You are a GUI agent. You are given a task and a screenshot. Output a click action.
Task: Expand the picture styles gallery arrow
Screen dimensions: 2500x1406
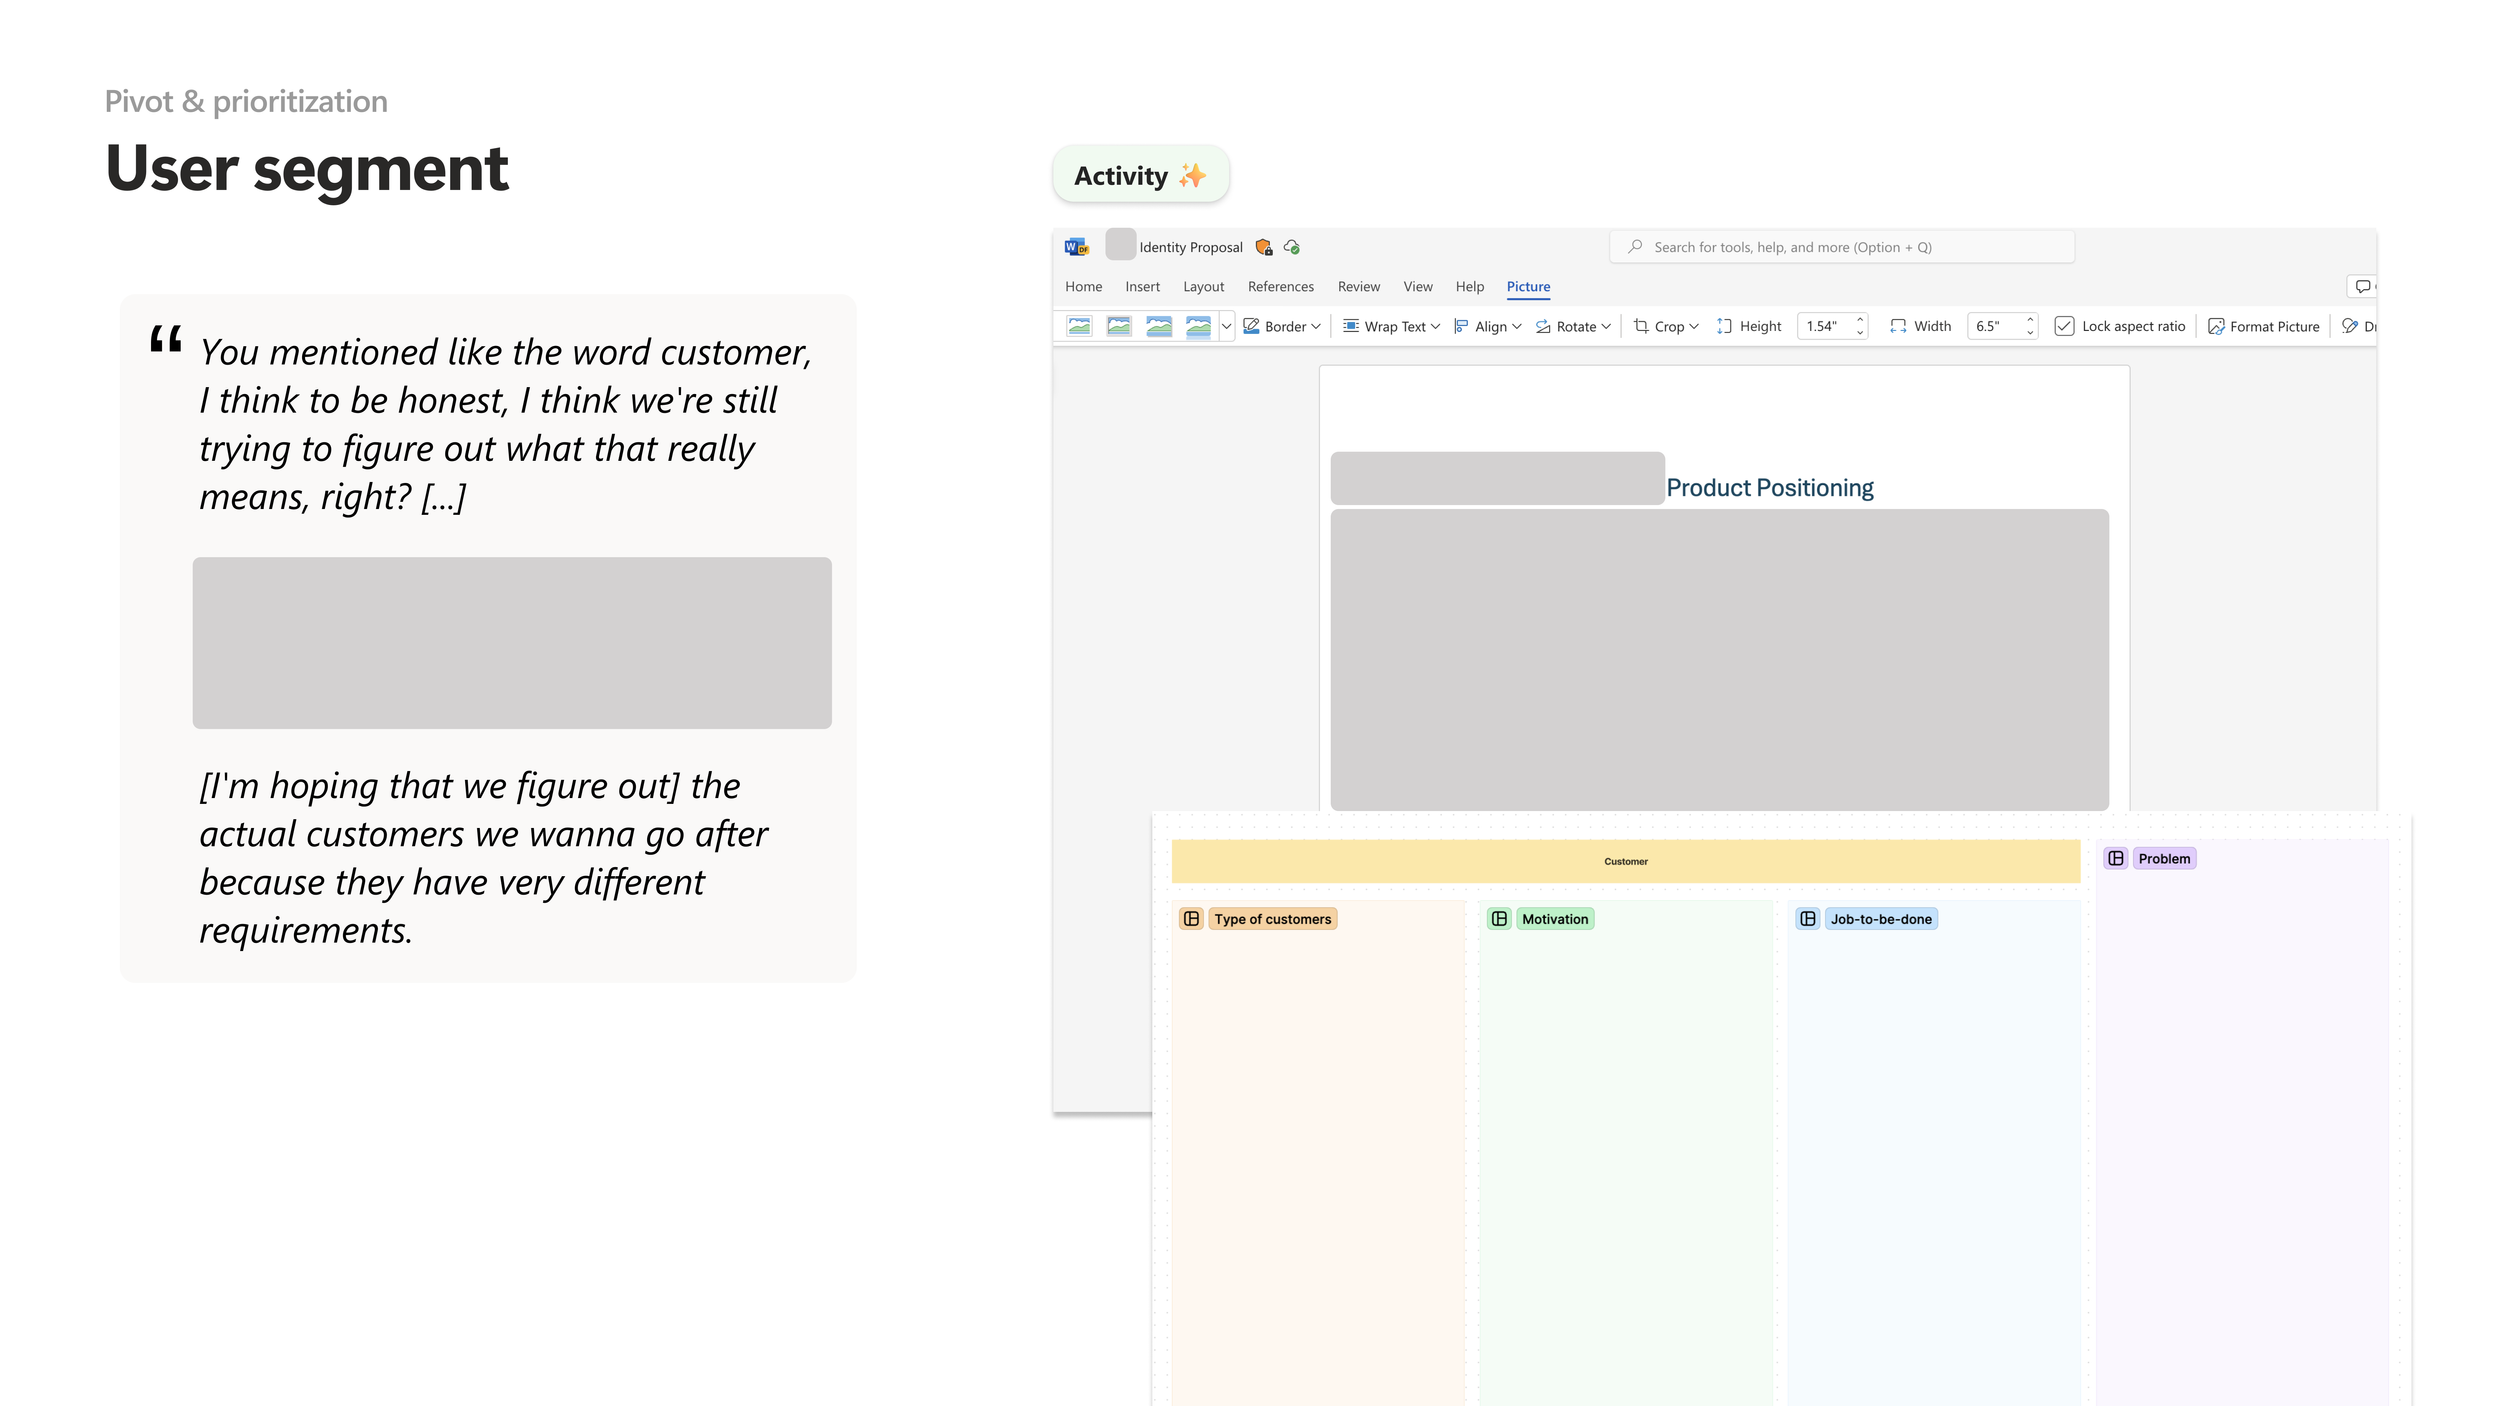coord(1226,326)
